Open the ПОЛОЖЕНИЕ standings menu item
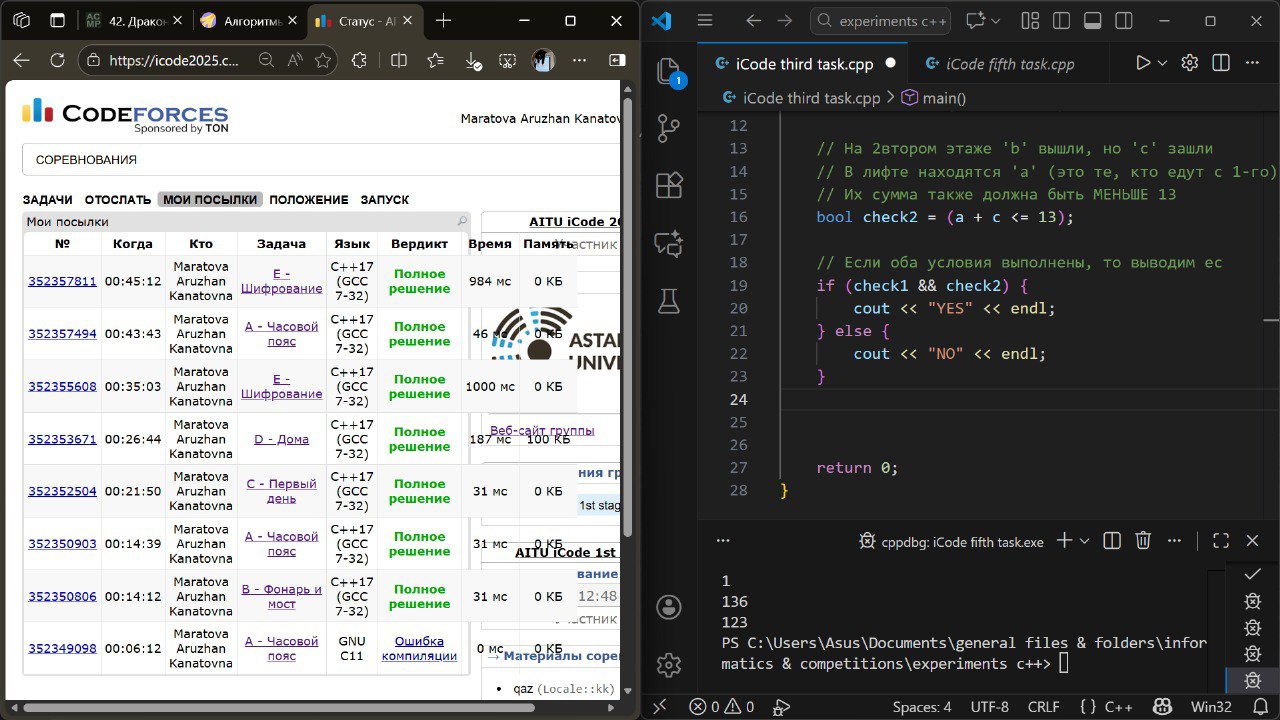This screenshot has width=1280, height=720. (309, 199)
